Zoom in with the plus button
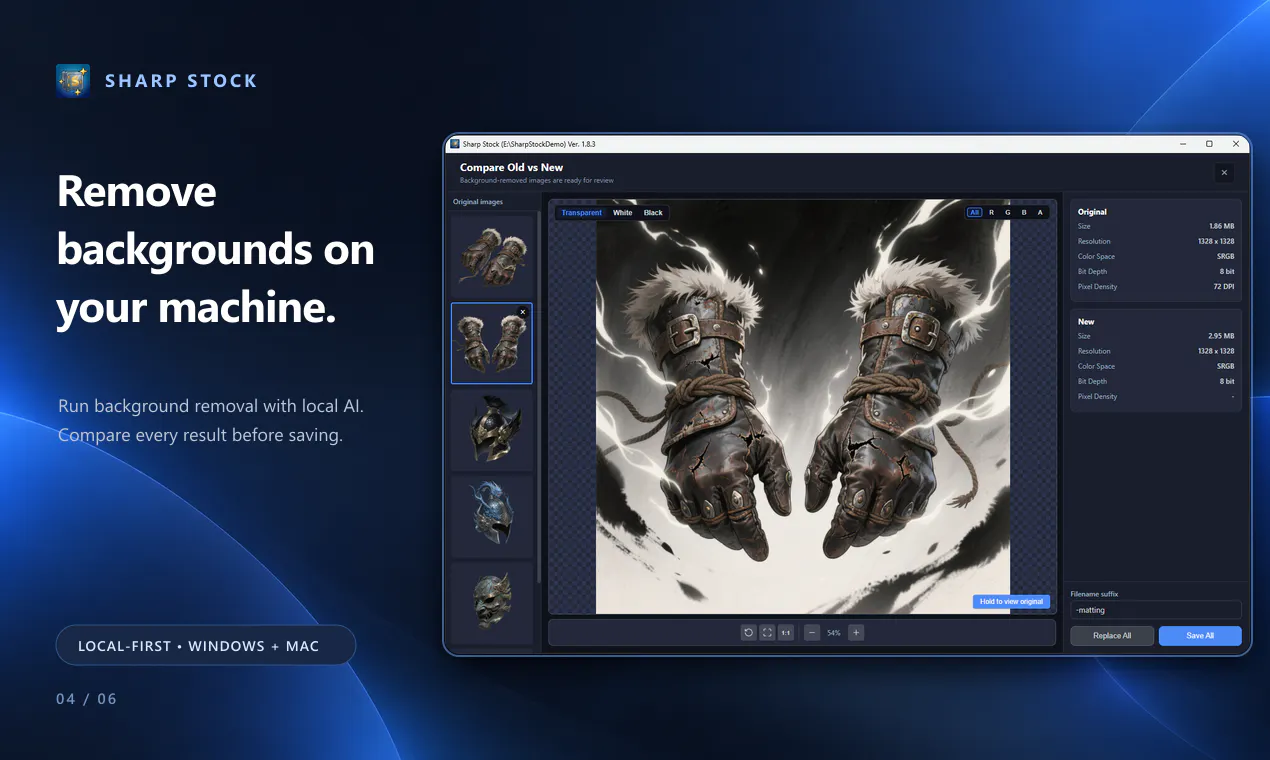 pos(856,632)
